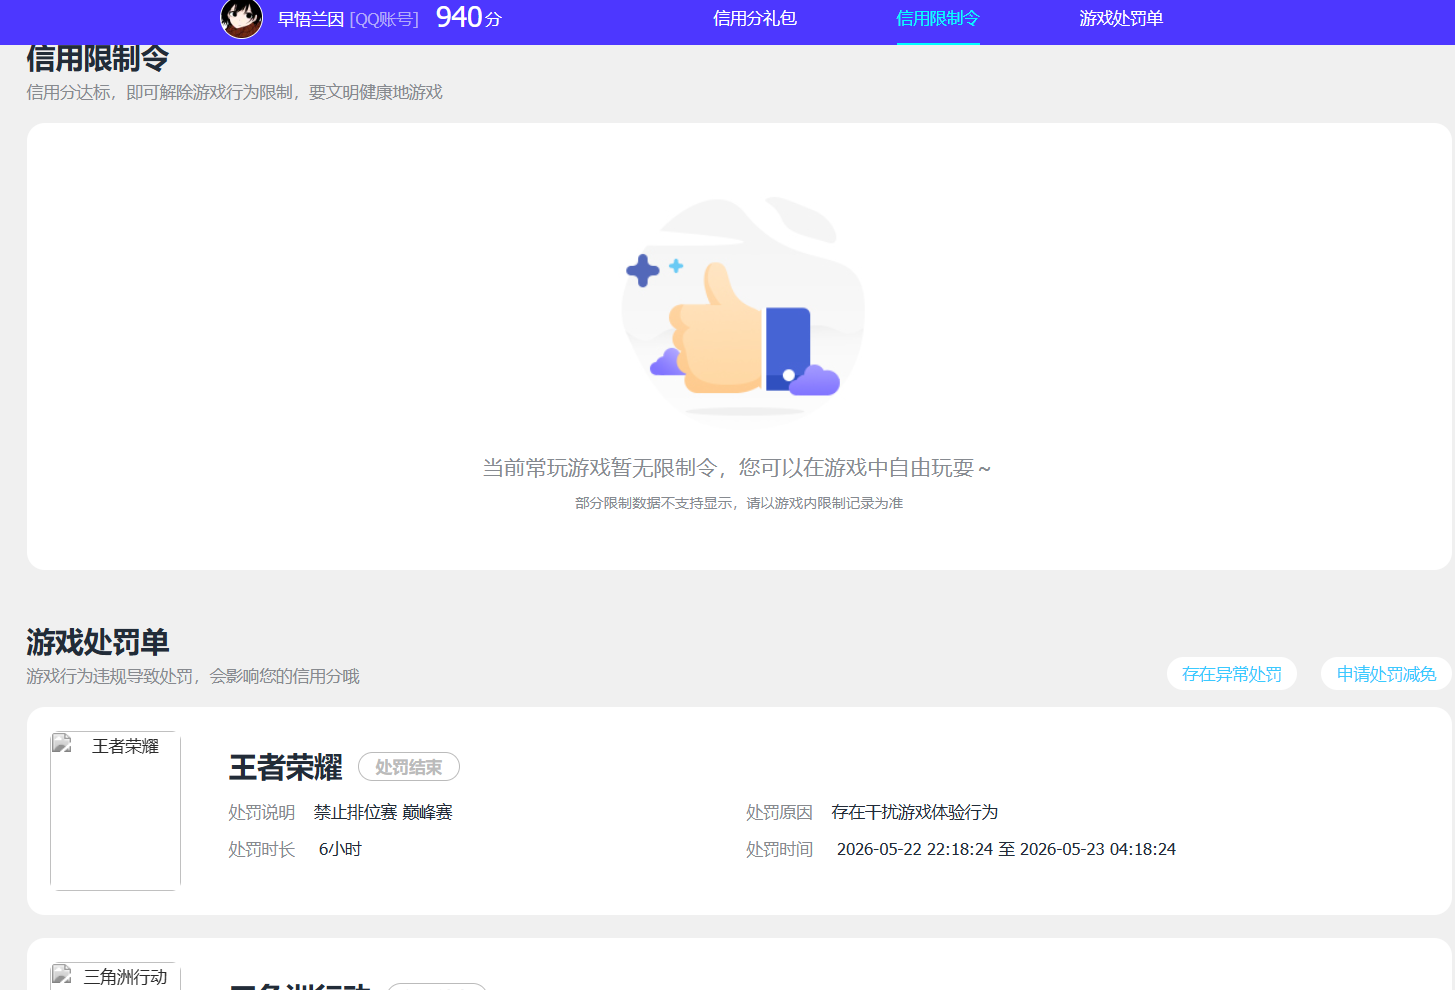The width and height of the screenshot is (1455, 990).
Task: Open the 信用分礼包 tab
Action: pyautogui.click(x=755, y=18)
